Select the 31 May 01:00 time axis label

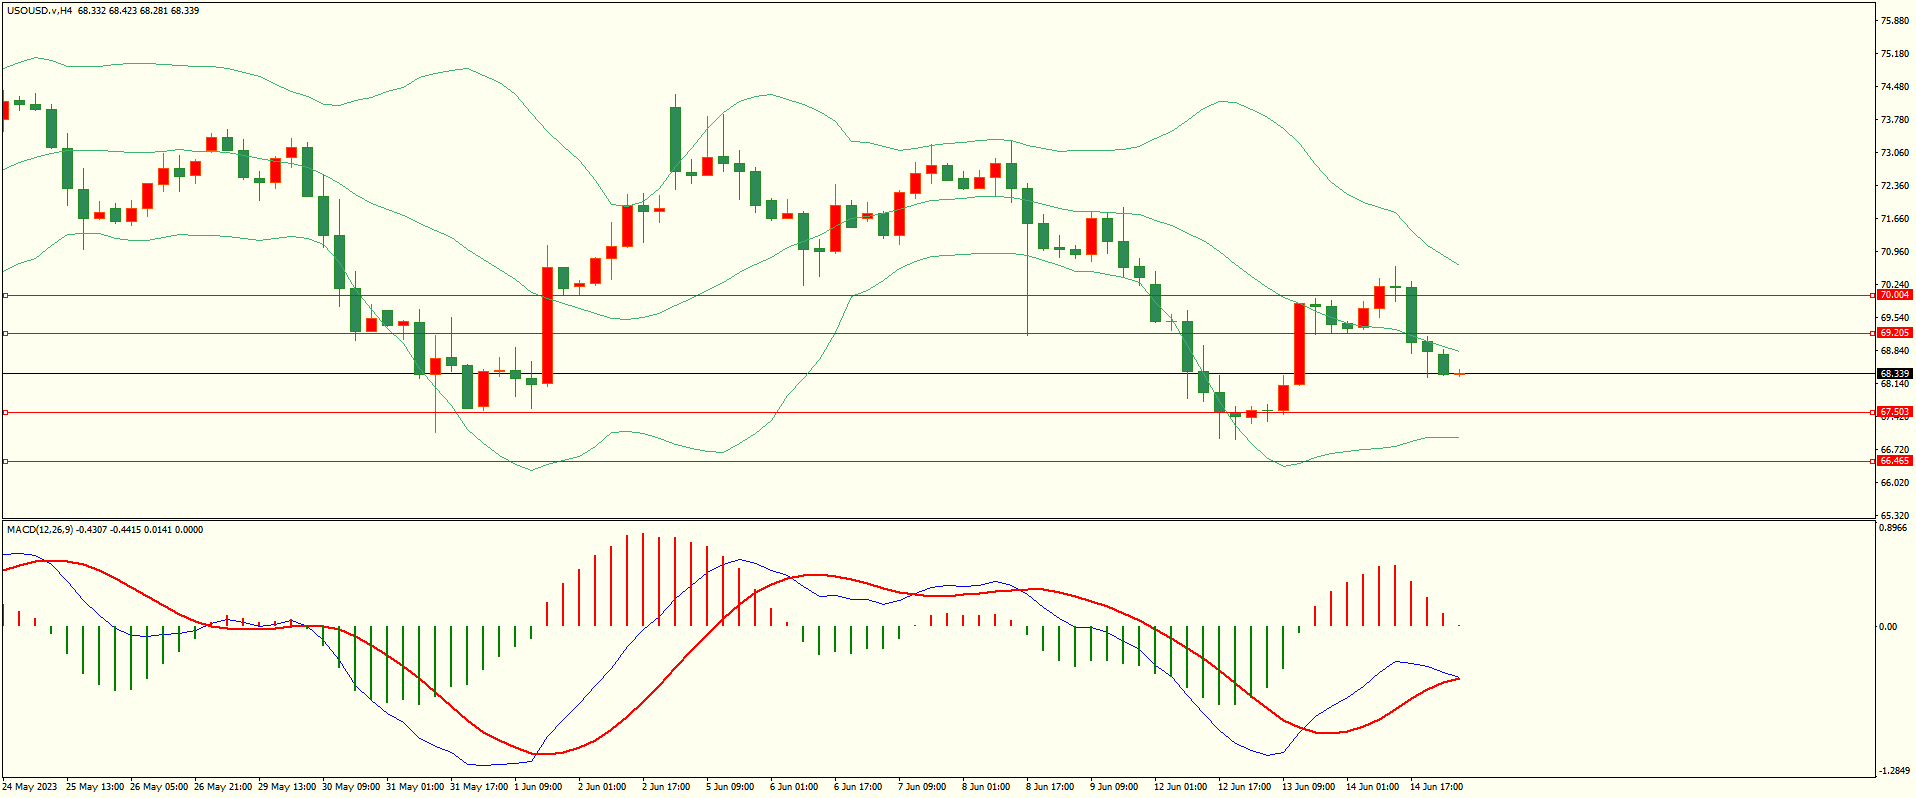[414, 787]
